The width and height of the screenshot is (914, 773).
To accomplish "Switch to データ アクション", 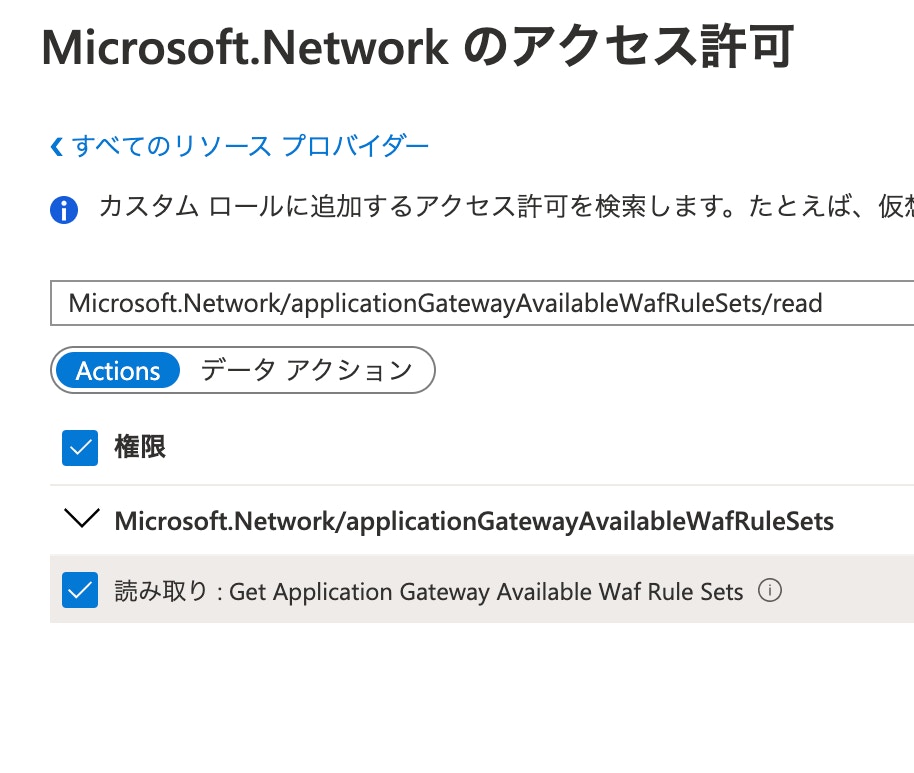I will (306, 371).
